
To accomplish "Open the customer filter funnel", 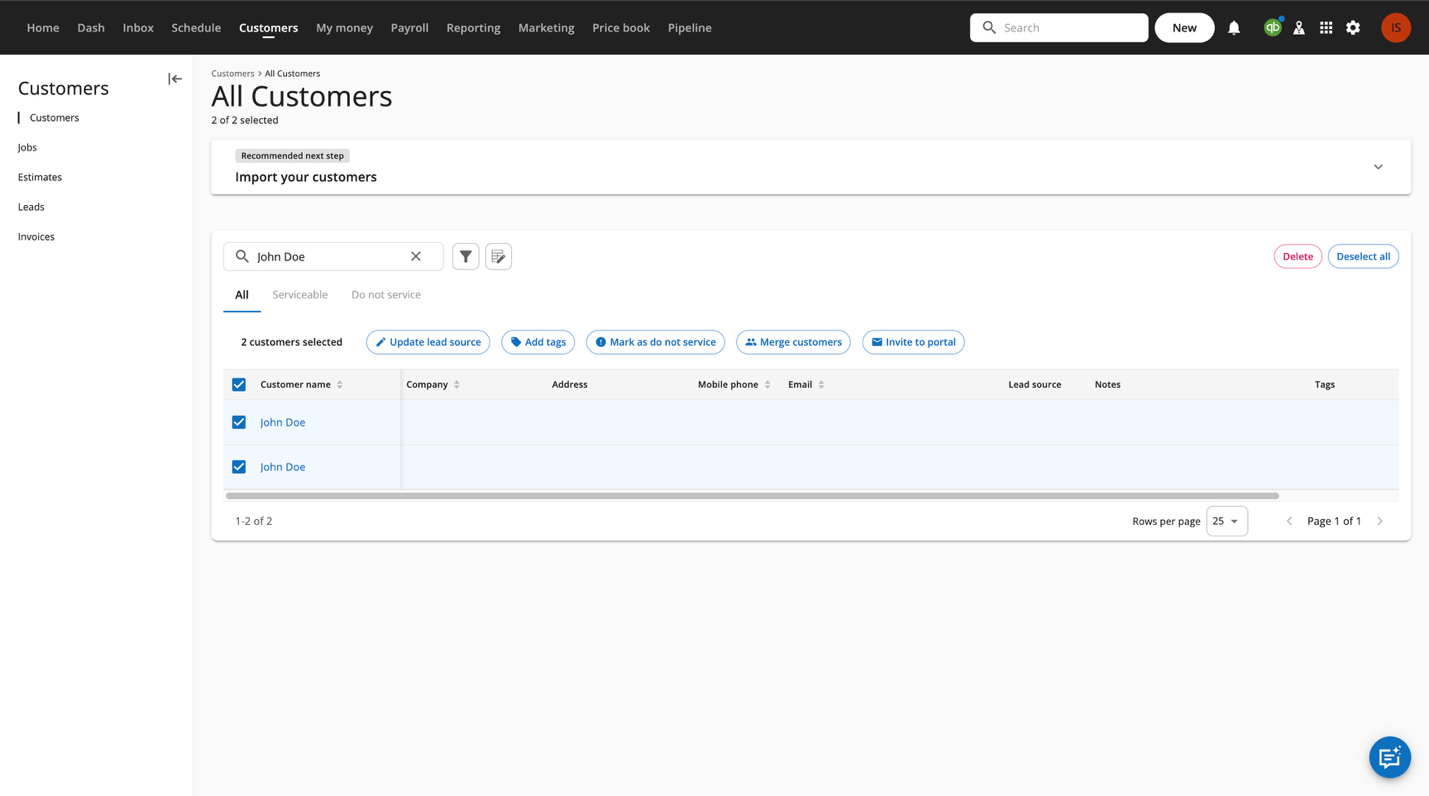I will click(466, 257).
